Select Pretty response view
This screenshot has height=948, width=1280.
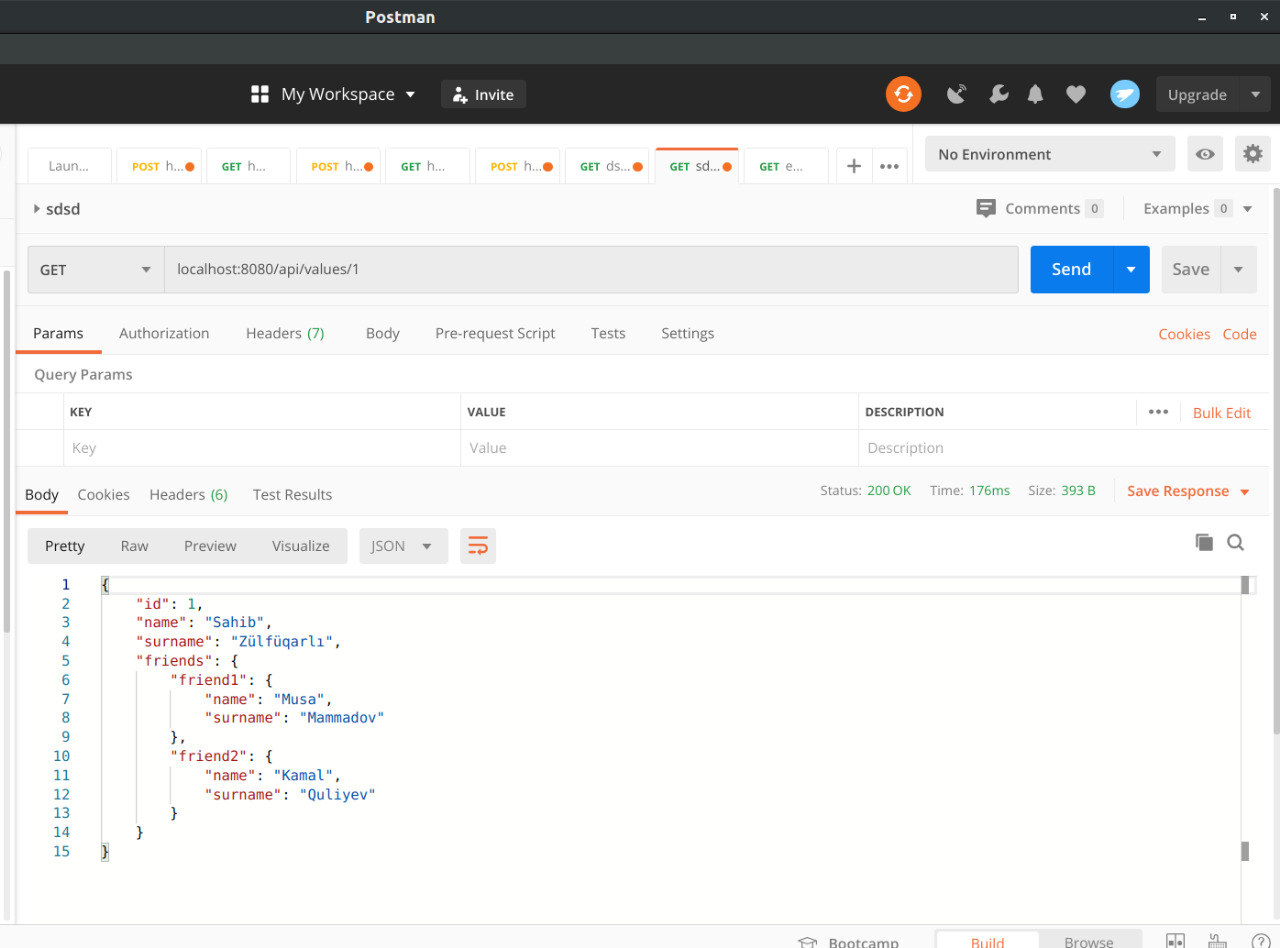coord(65,546)
